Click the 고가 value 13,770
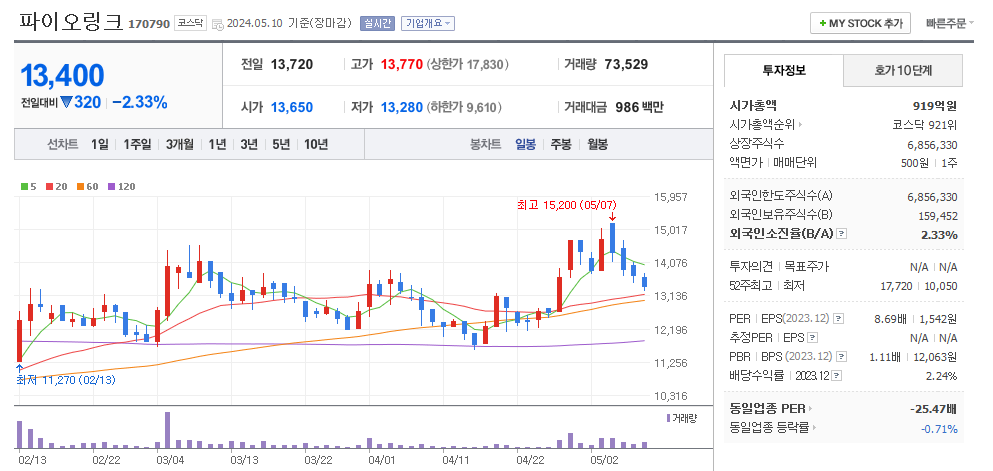Image resolution: width=993 pixels, height=471 pixels. [x=402, y=65]
